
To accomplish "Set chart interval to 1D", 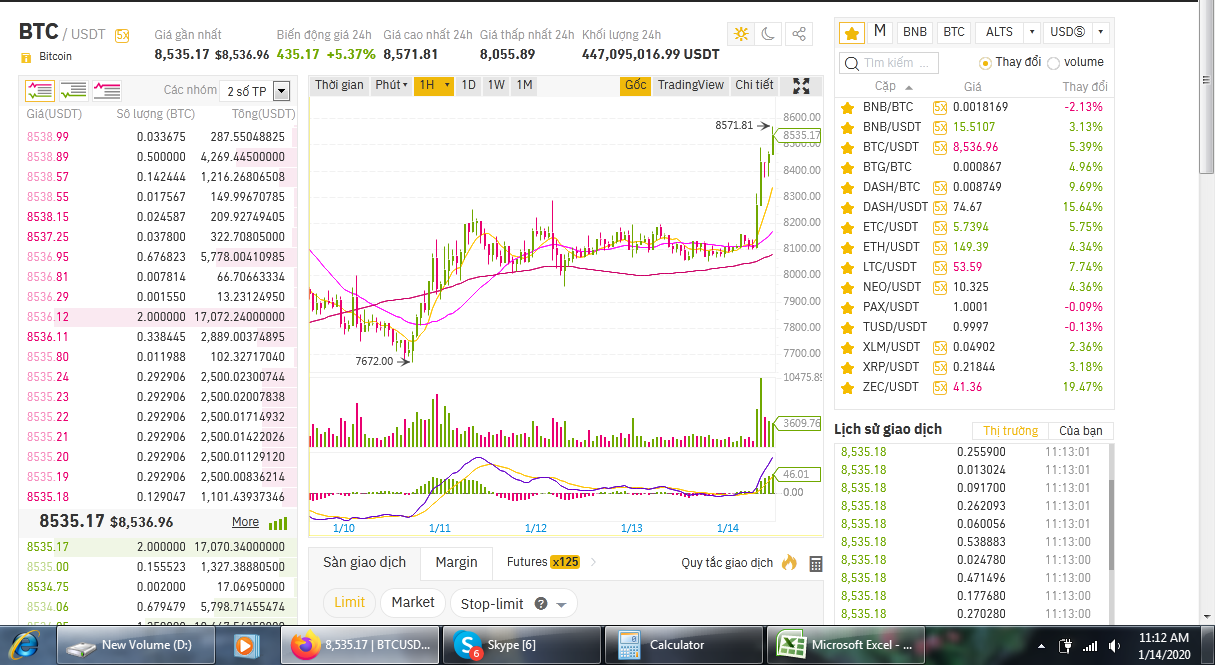I will pyautogui.click(x=468, y=85).
